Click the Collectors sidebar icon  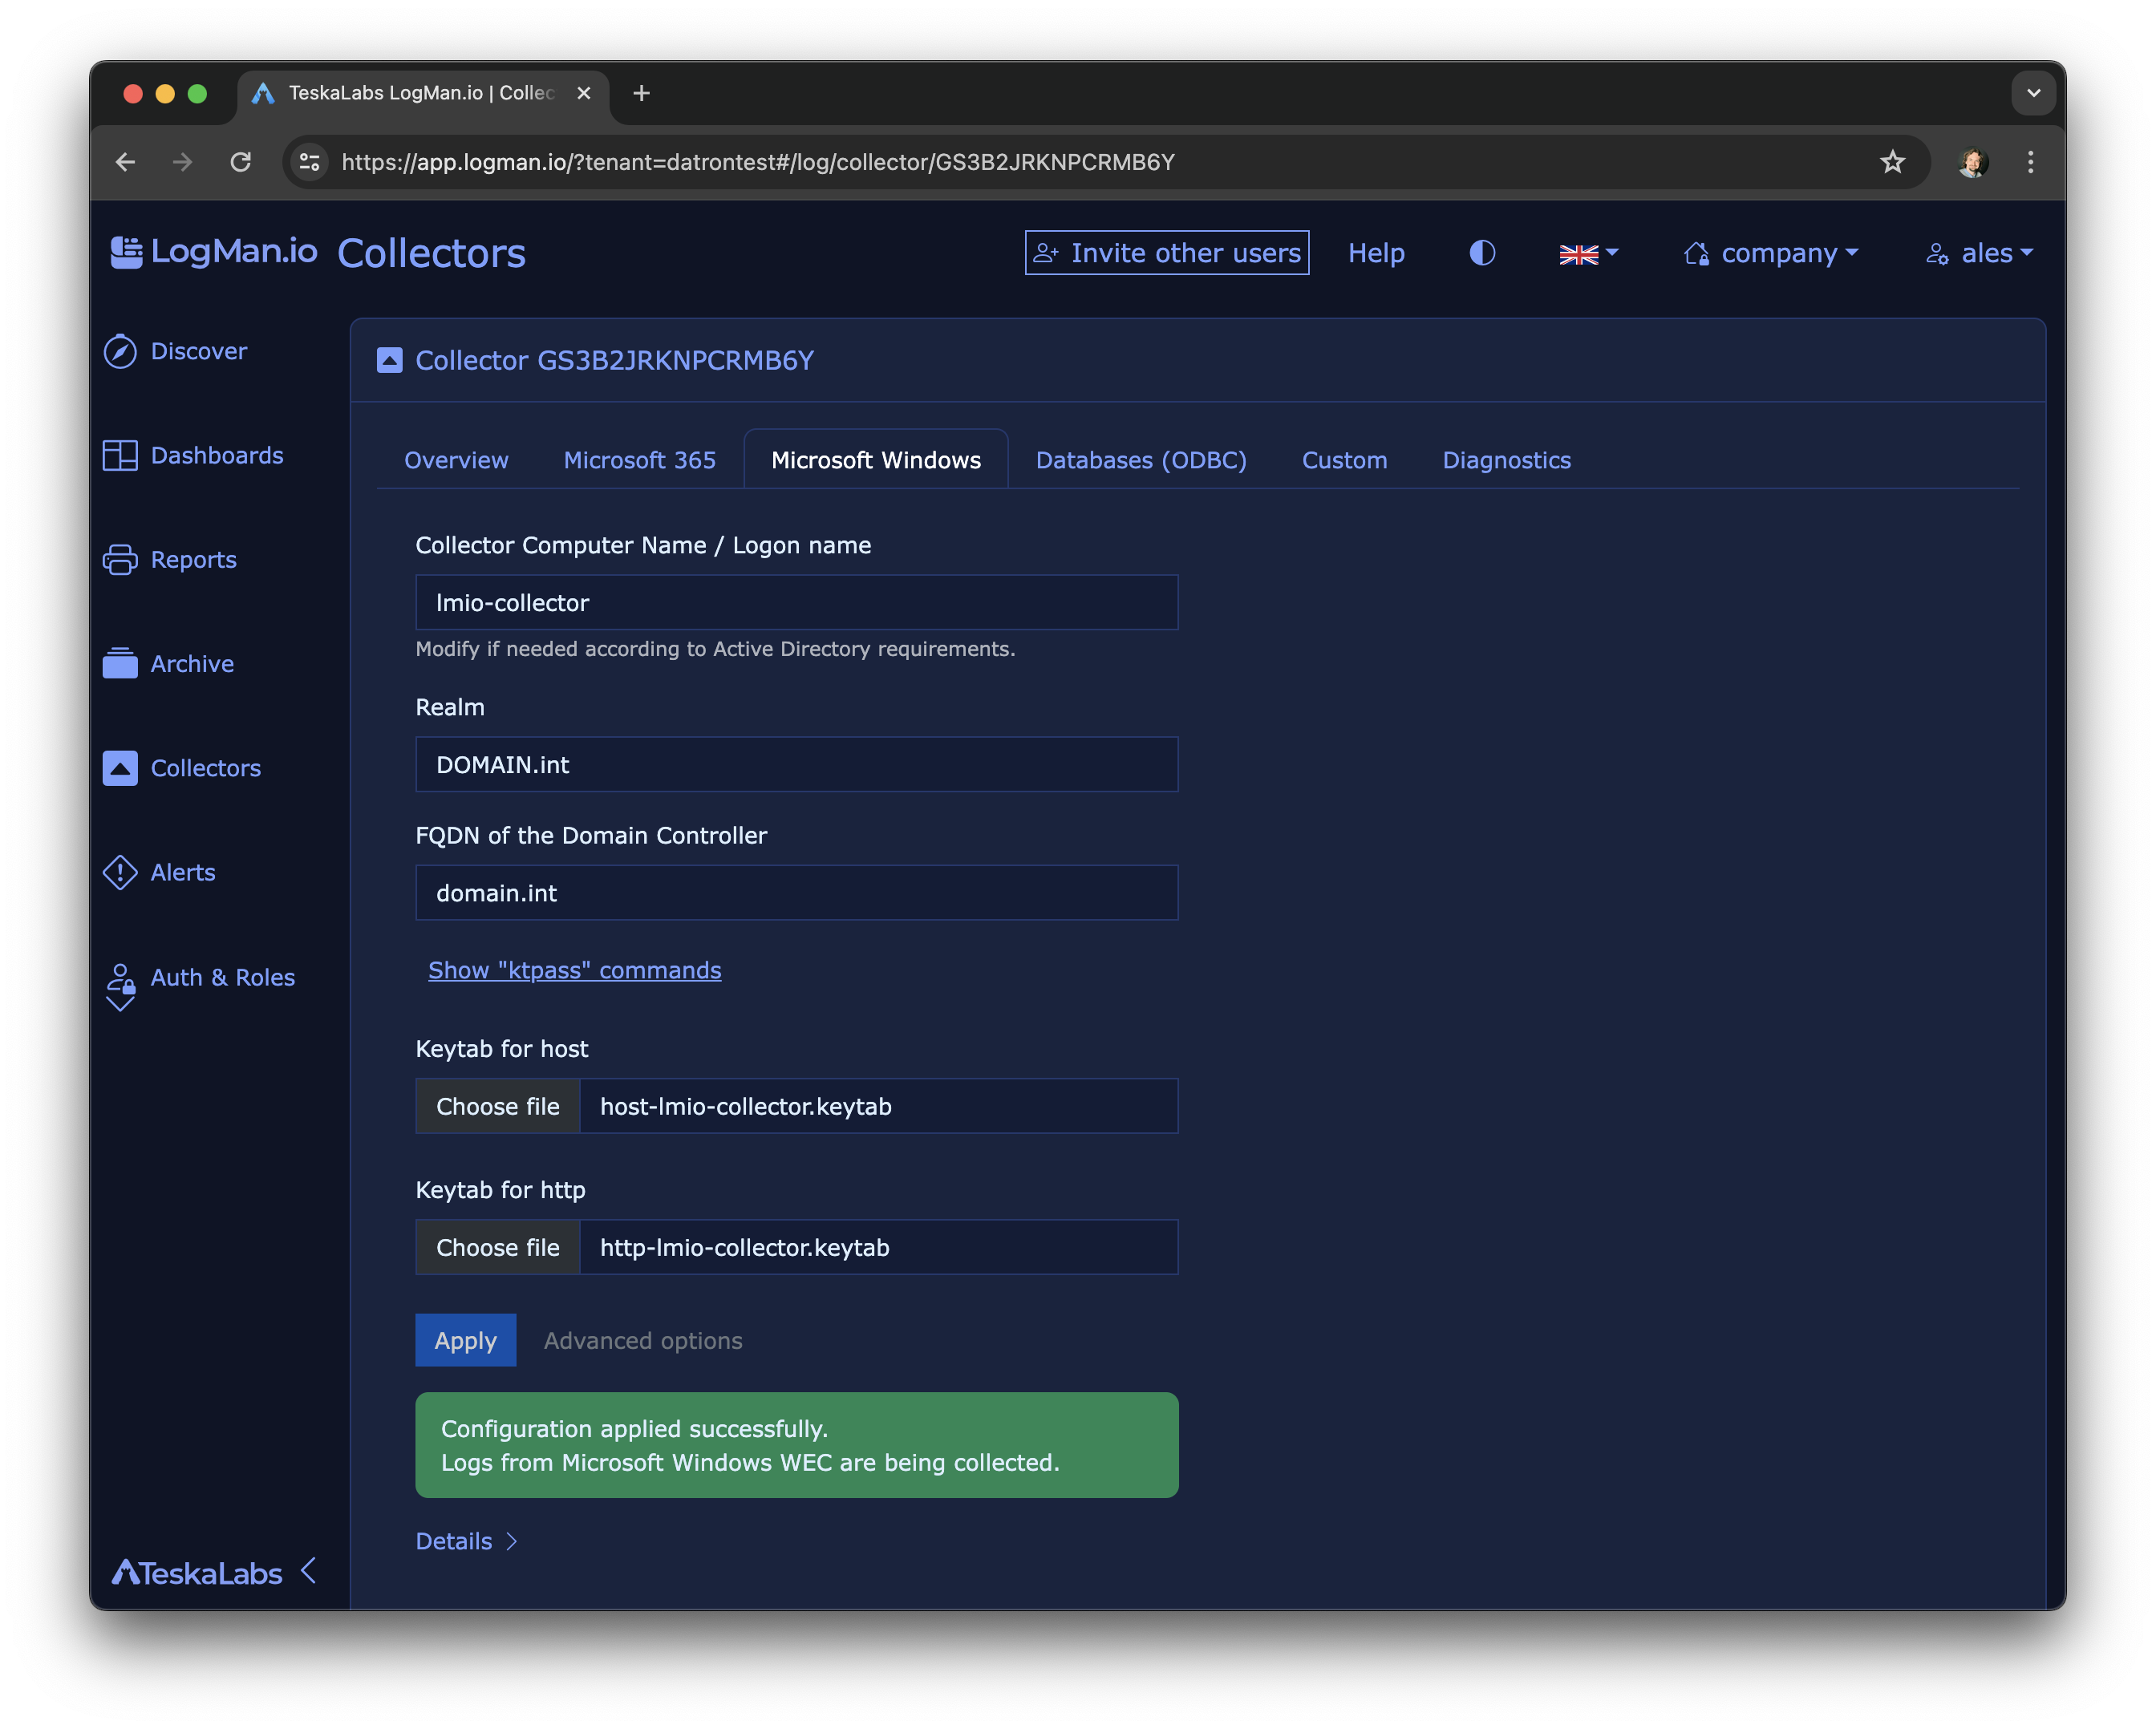pos(120,768)
